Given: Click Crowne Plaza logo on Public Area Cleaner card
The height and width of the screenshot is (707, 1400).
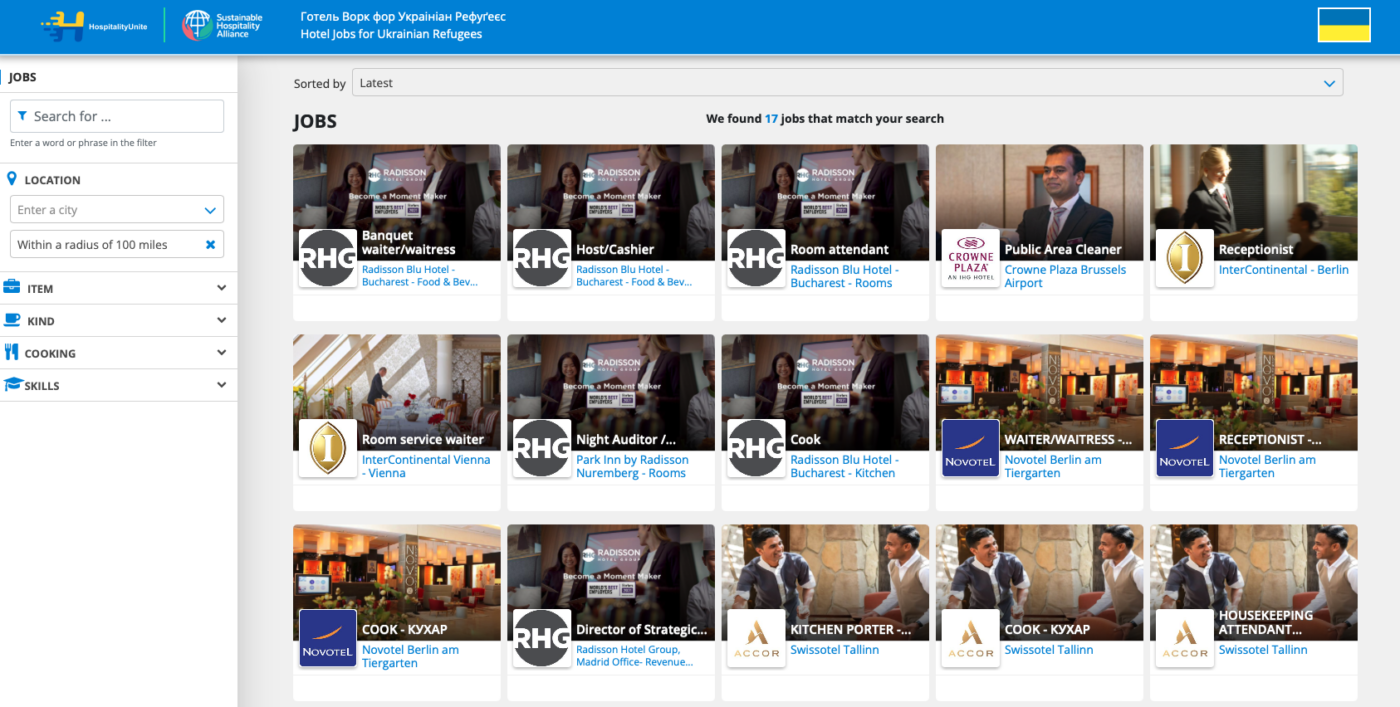Looking at the screenshot, I should (x=970, y=259).
